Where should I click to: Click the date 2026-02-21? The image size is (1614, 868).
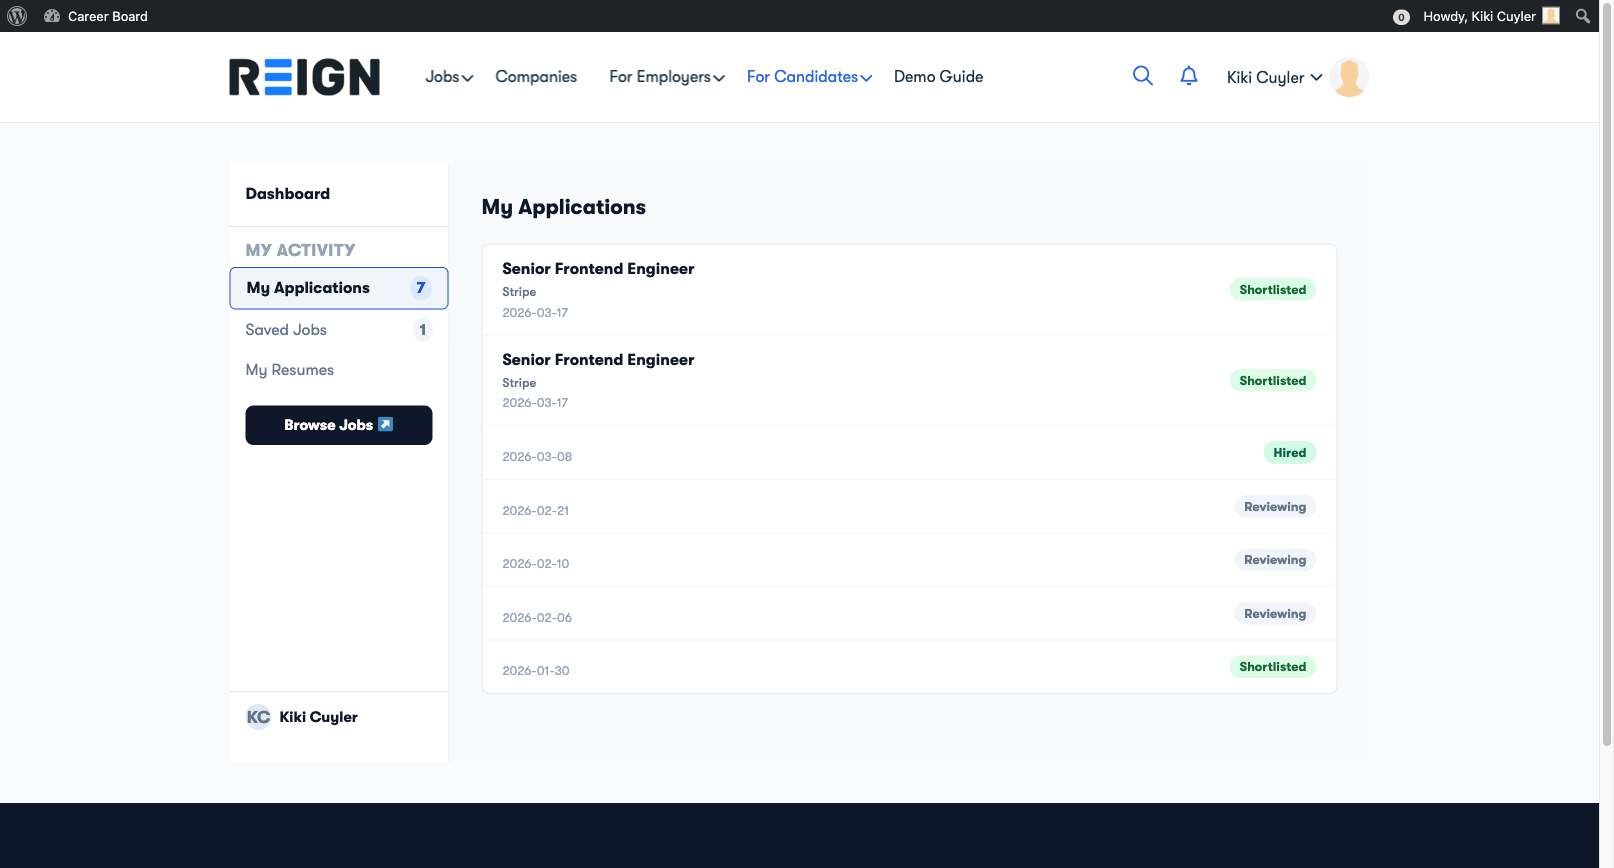click(535, 511)
